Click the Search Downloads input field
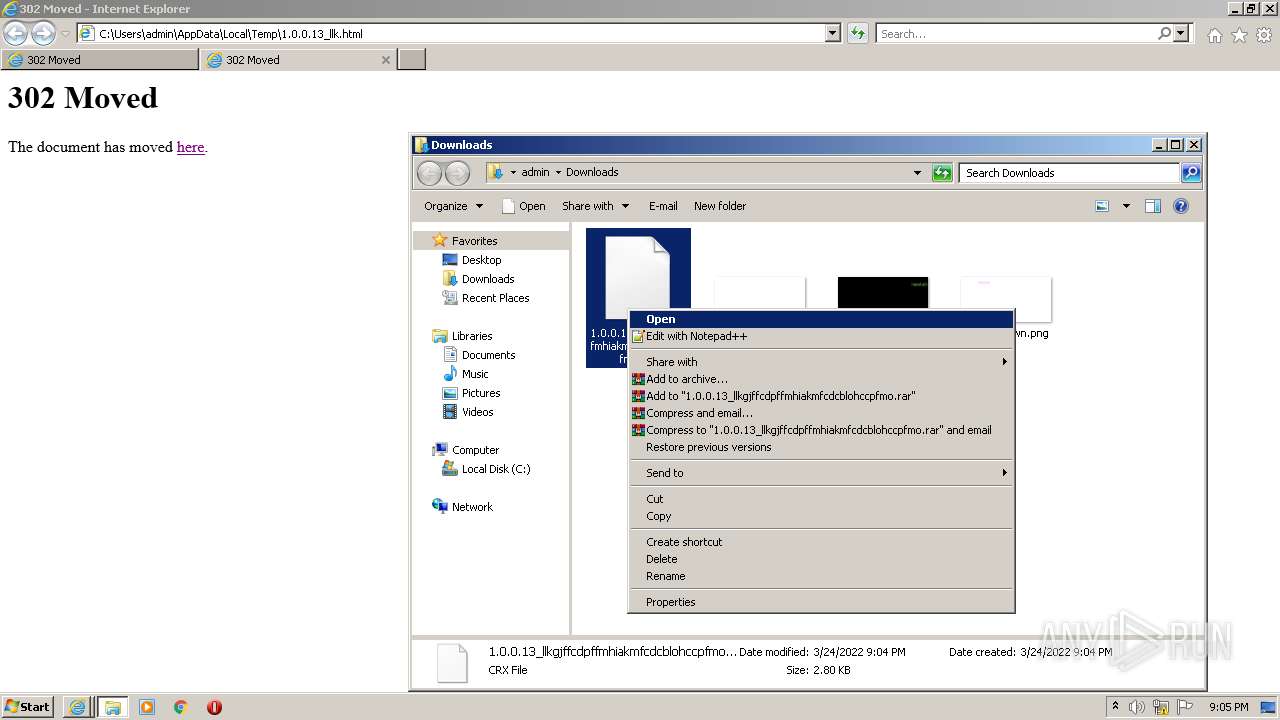 click(x=1069, y=173)
